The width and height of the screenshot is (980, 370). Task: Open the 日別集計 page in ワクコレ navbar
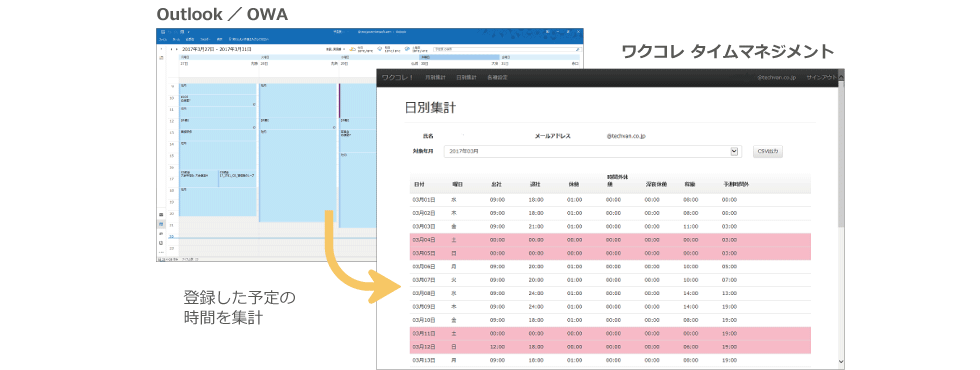pyautogui.click(x=466, y=78)
